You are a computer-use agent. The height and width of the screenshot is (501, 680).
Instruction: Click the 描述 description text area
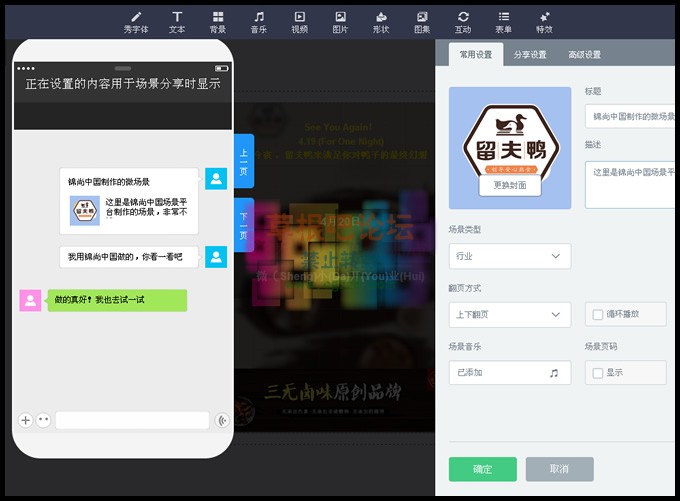(x=630, y=185)
